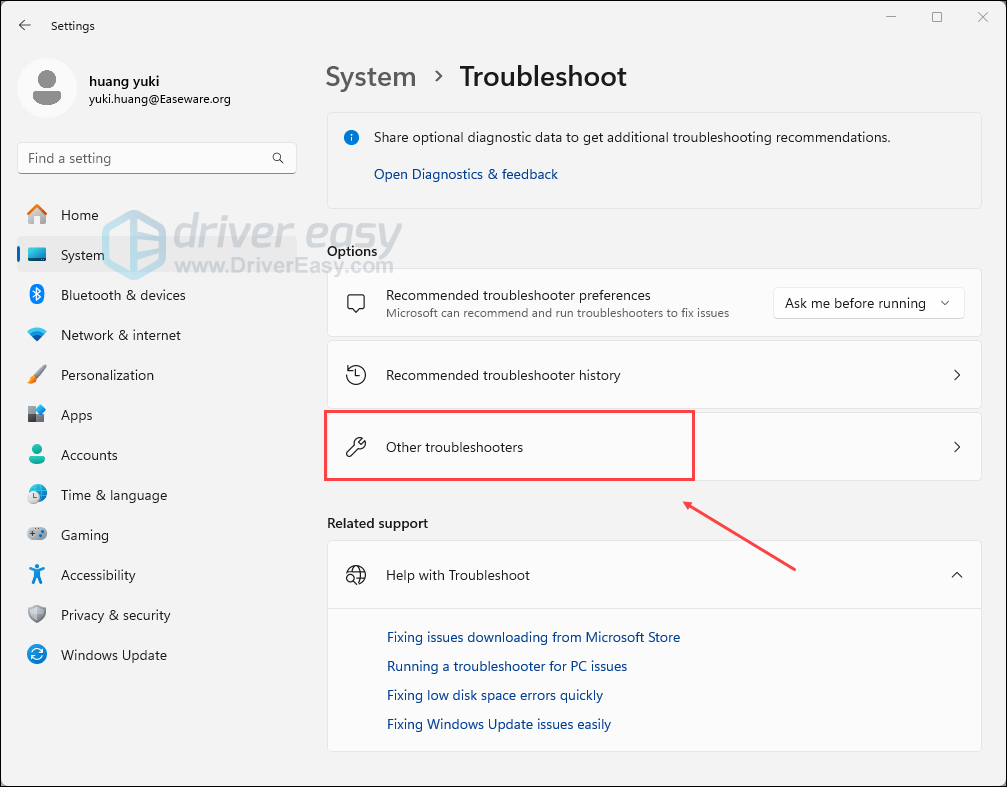
Task: Click the back arrow in Settings header
Action: click(x=25, y=26)
